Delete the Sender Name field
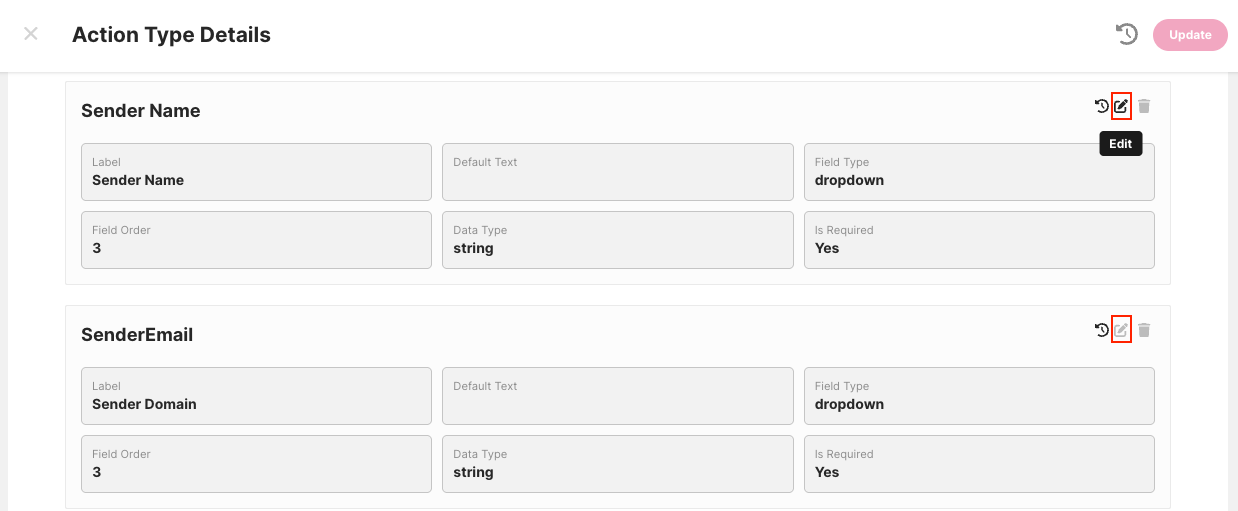Screen dimensions: 1238x511 1144,106
